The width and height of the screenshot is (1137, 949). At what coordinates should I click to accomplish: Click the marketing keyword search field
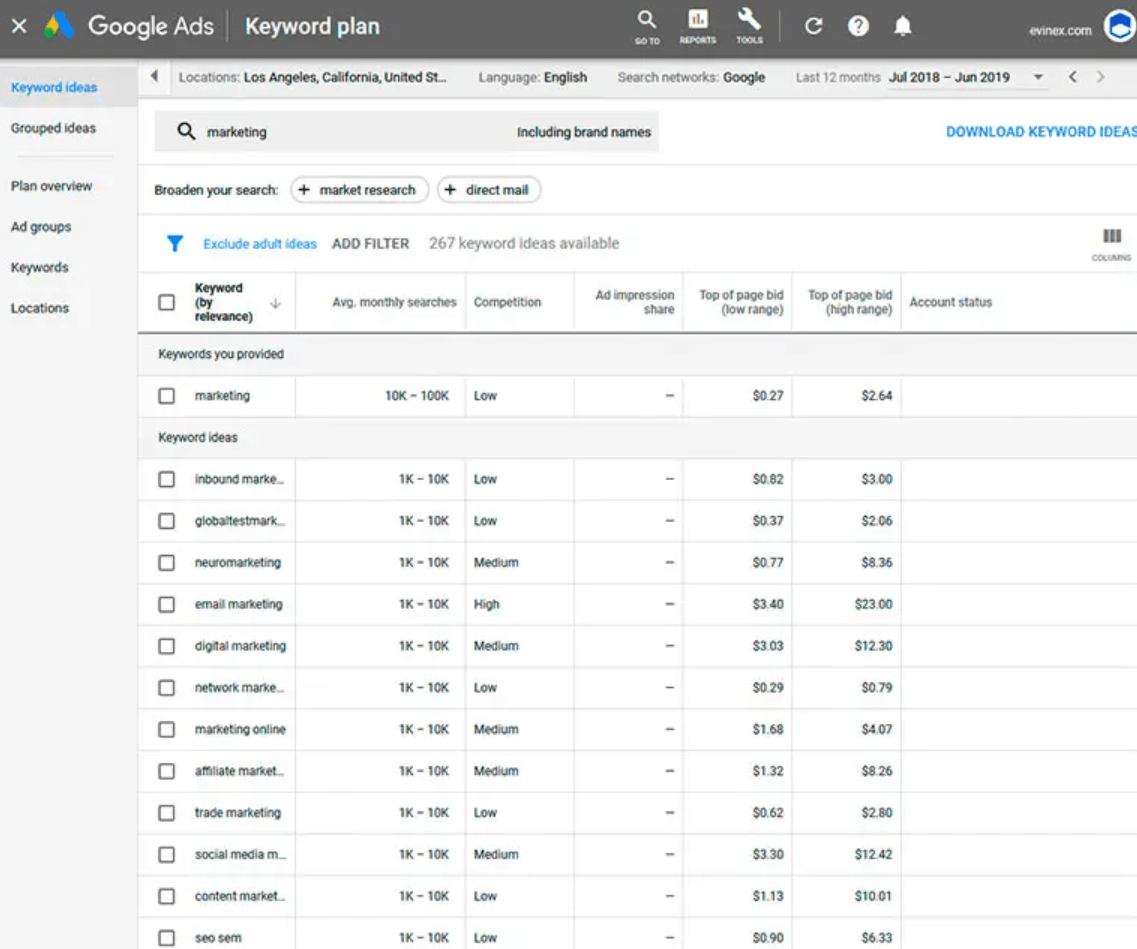[406, 132]
